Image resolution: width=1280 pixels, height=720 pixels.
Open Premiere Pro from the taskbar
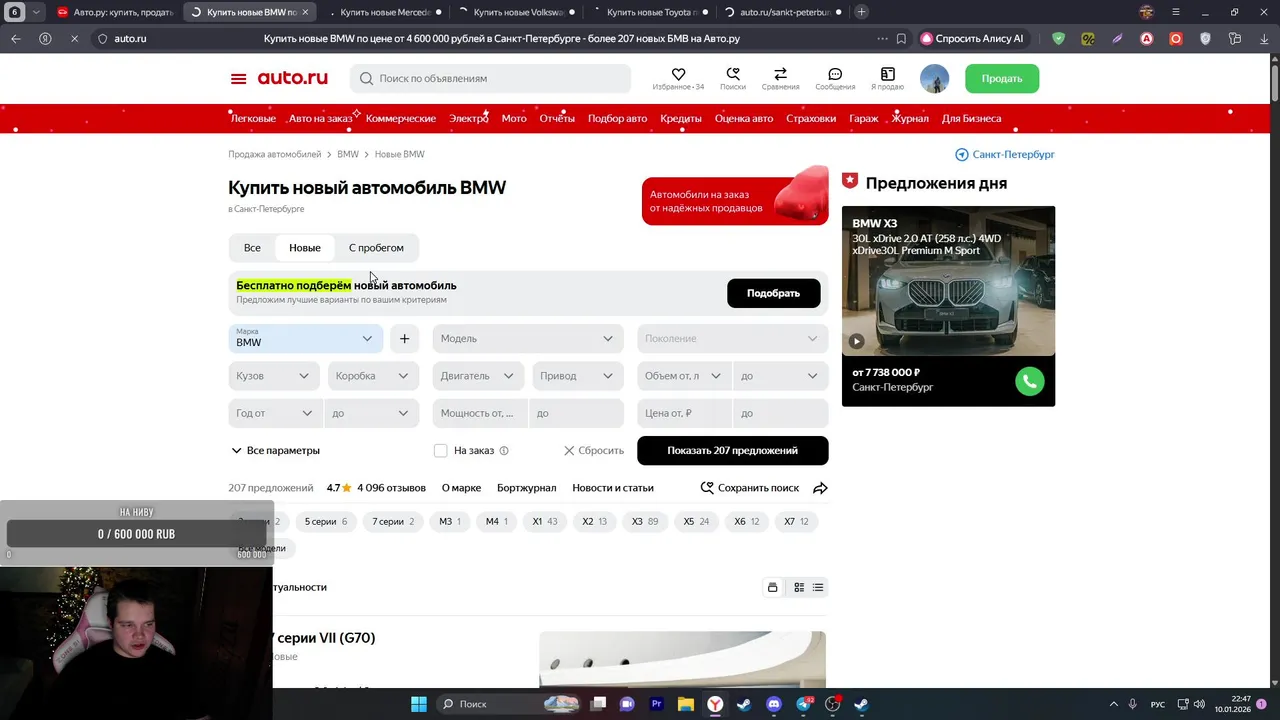pos(657,704)
